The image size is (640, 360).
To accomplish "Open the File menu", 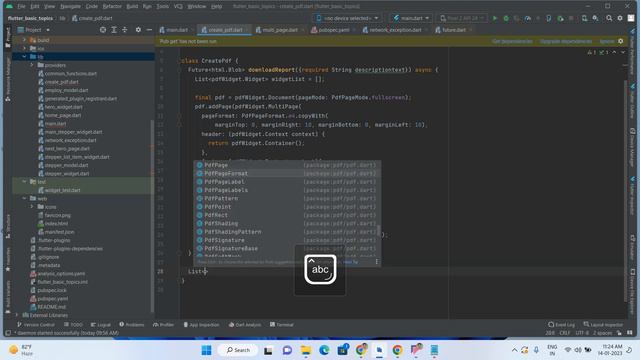I will [21, 6].
